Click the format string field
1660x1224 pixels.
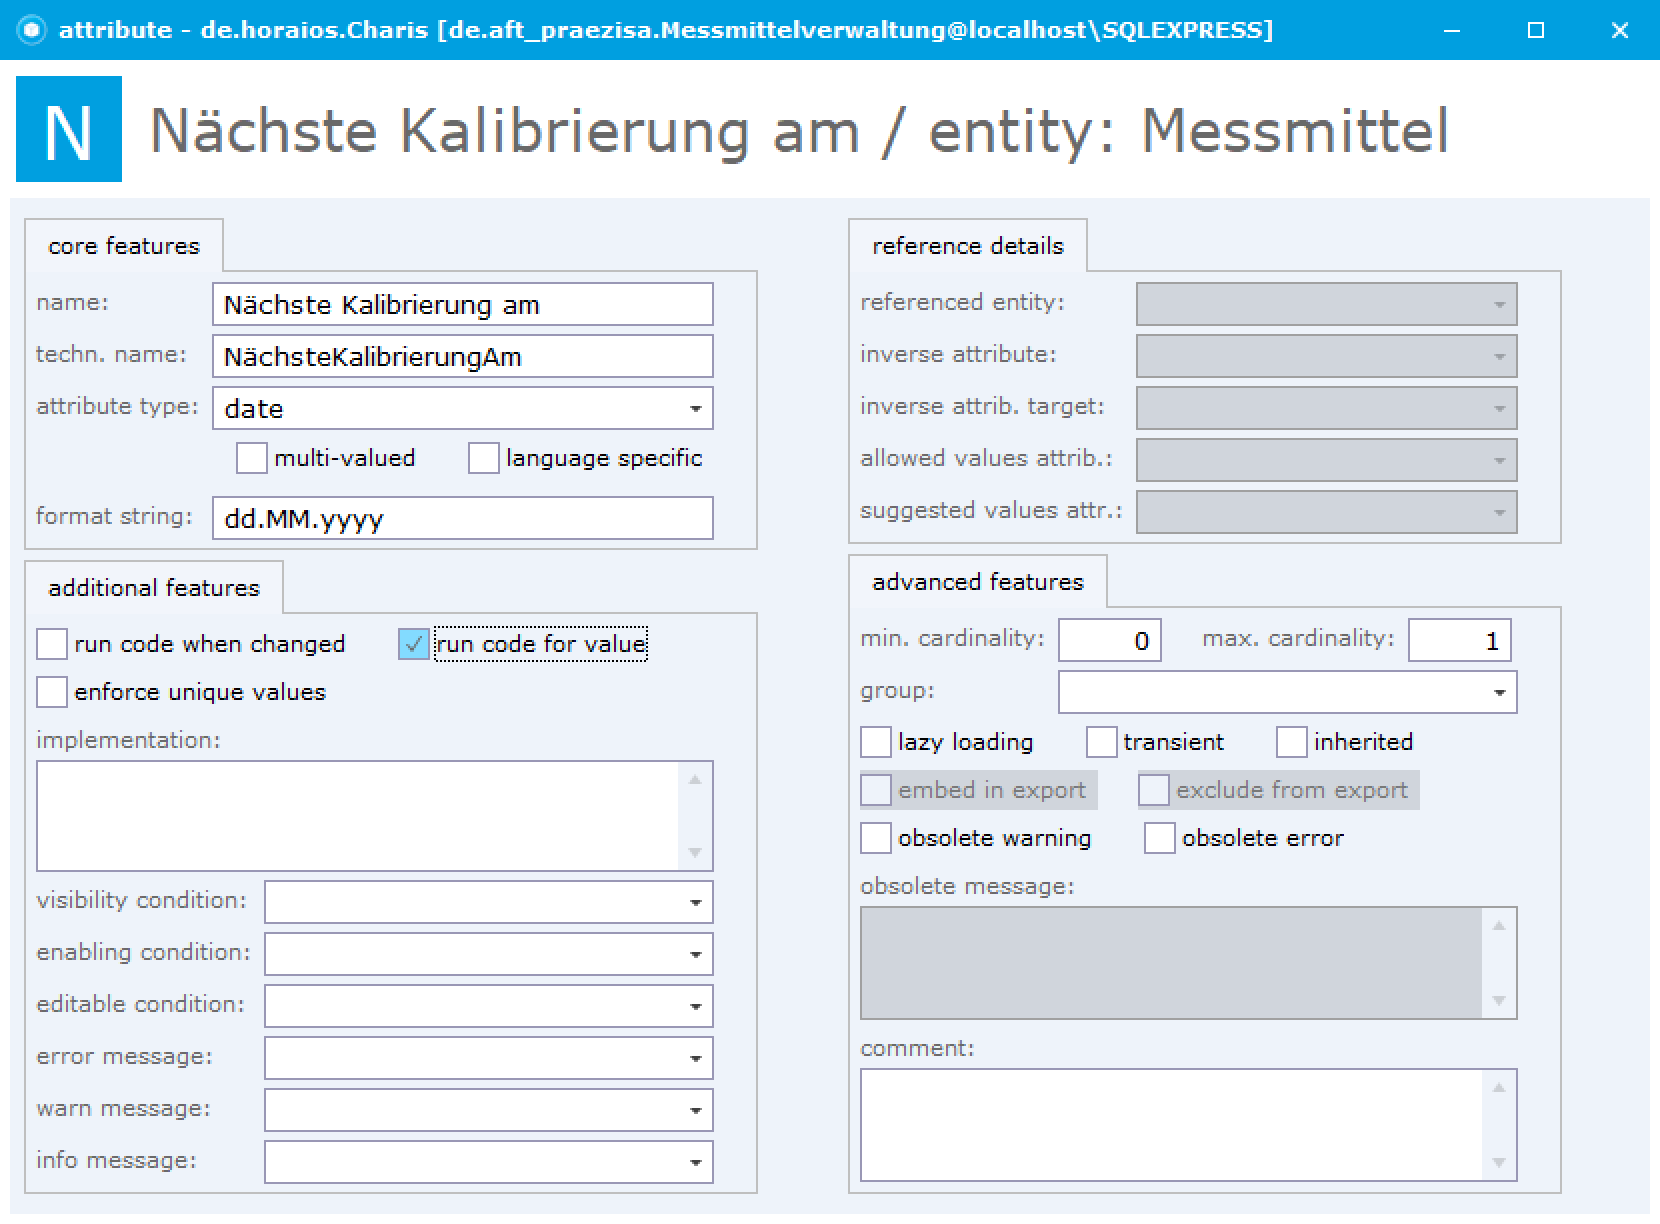463,518
